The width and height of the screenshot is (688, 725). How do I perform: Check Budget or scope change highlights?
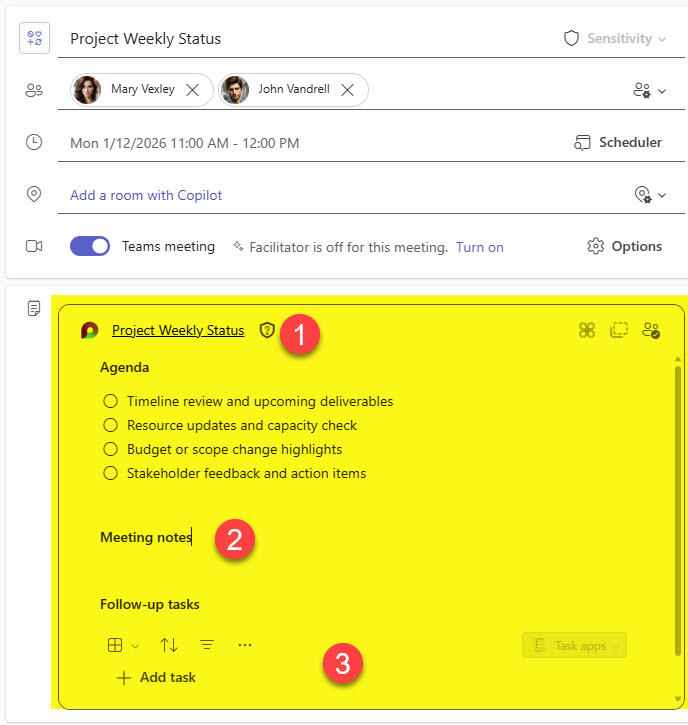point(110,449)
